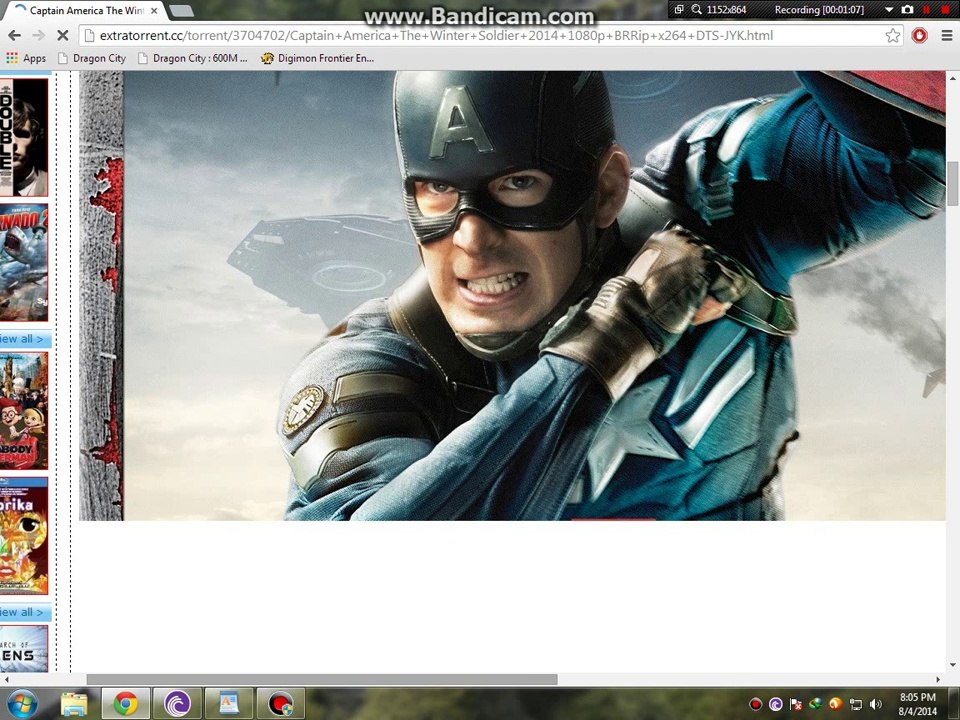Open the document editor taskbar icon
The image size is (960, 720).
point(229,704)
